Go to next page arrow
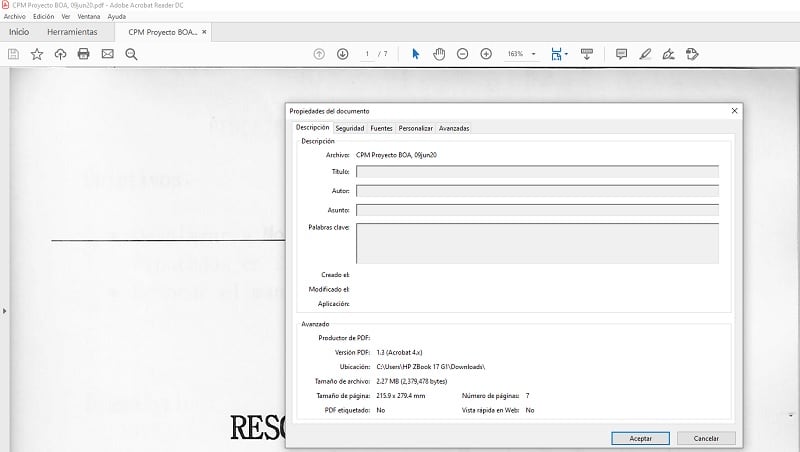The height and width of the screenshot is (452, 800). (x=342, y=53)
